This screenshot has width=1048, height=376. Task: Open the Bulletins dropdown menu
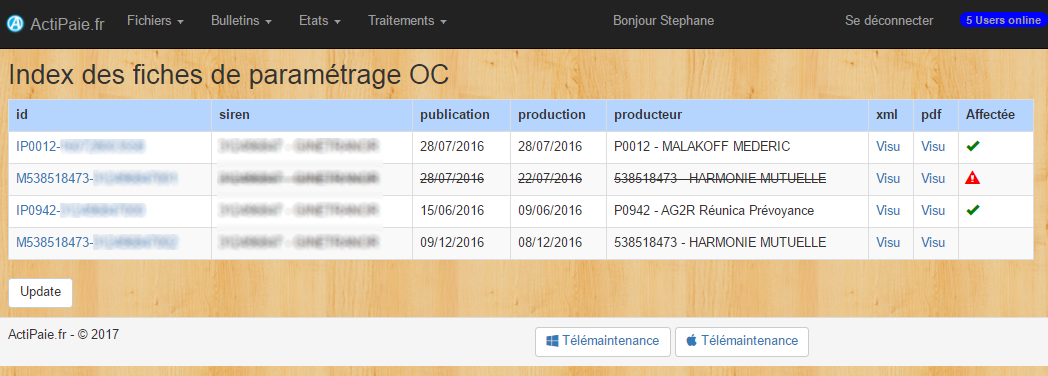(241, 21)
